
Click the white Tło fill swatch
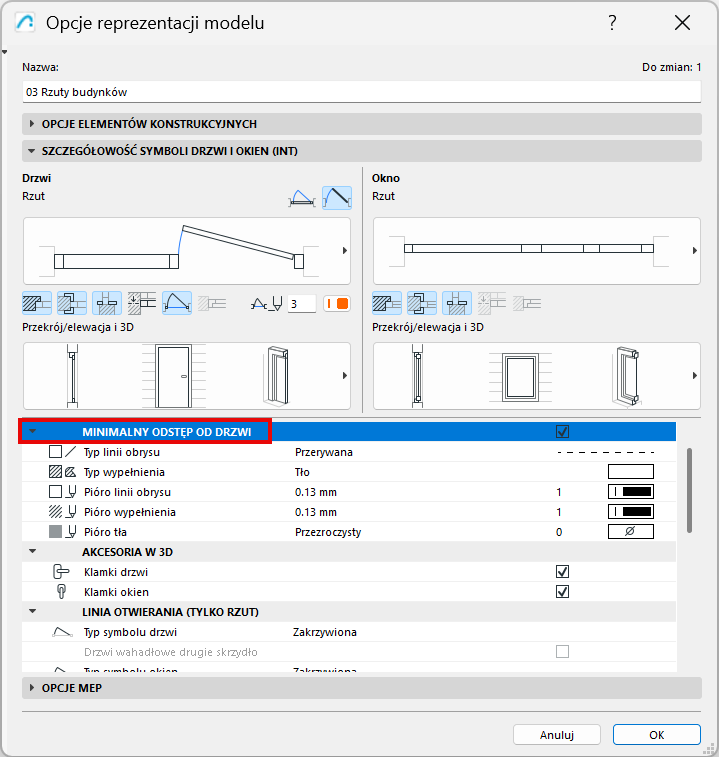631,472
